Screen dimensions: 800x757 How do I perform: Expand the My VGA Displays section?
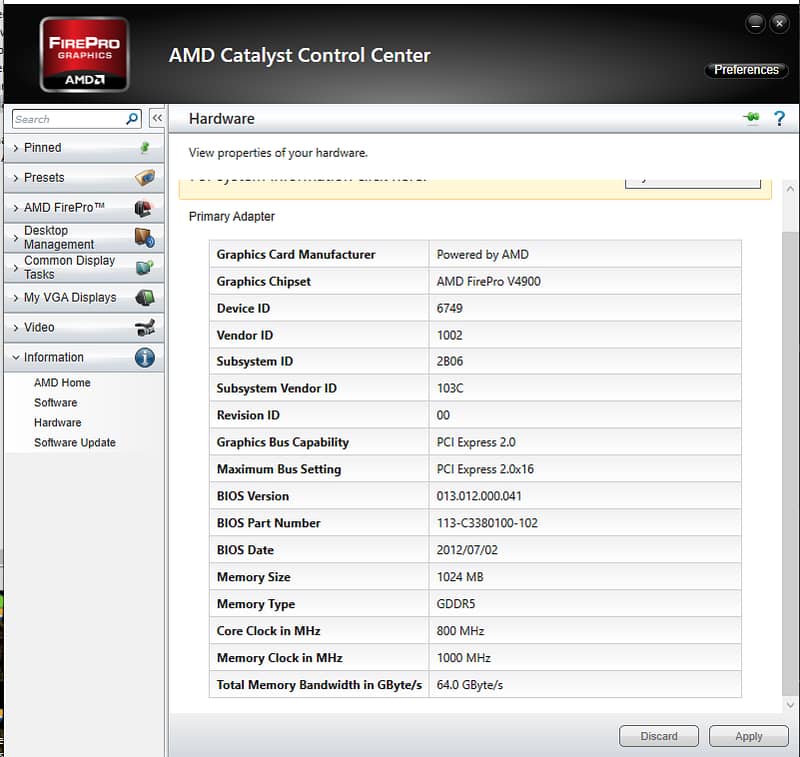click(16, 298)
